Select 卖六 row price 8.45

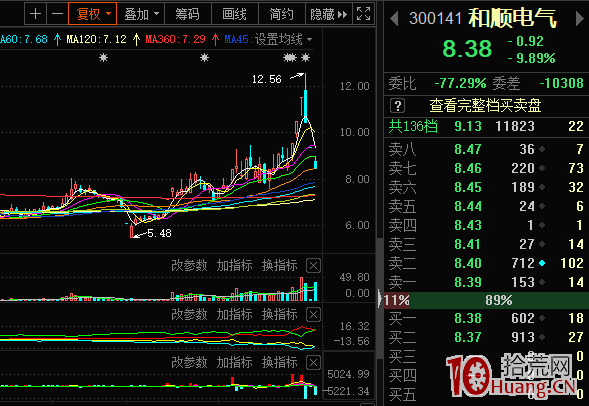[468, 187]
